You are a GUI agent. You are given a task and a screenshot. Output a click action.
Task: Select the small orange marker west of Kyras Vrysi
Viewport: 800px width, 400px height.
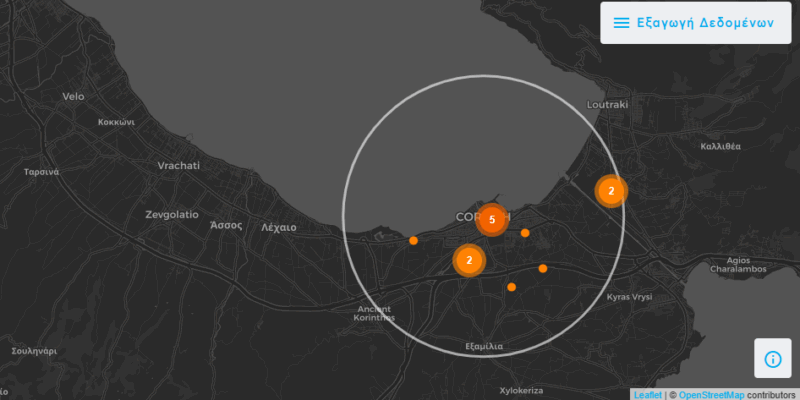(543, 268)
